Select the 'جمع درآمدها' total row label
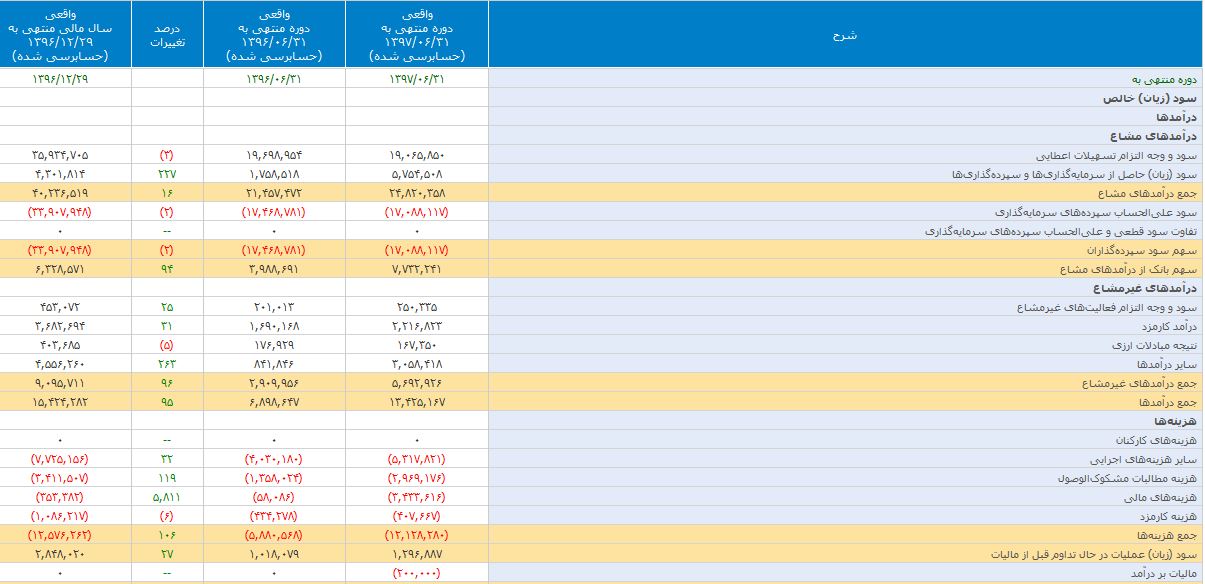Image resolution: width=1205 pixels, height=584 pixels. click(1168, 402)
